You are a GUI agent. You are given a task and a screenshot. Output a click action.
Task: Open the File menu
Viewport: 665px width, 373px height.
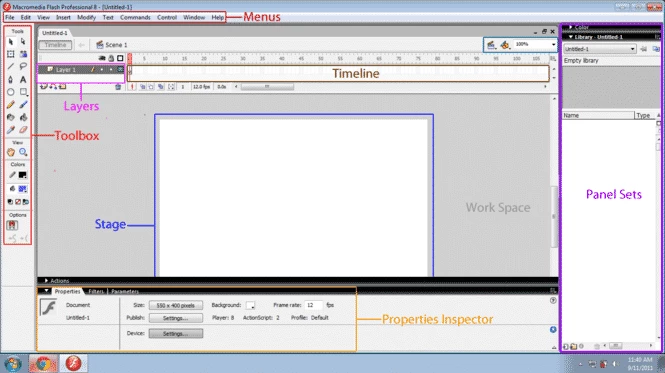point(10,17)
